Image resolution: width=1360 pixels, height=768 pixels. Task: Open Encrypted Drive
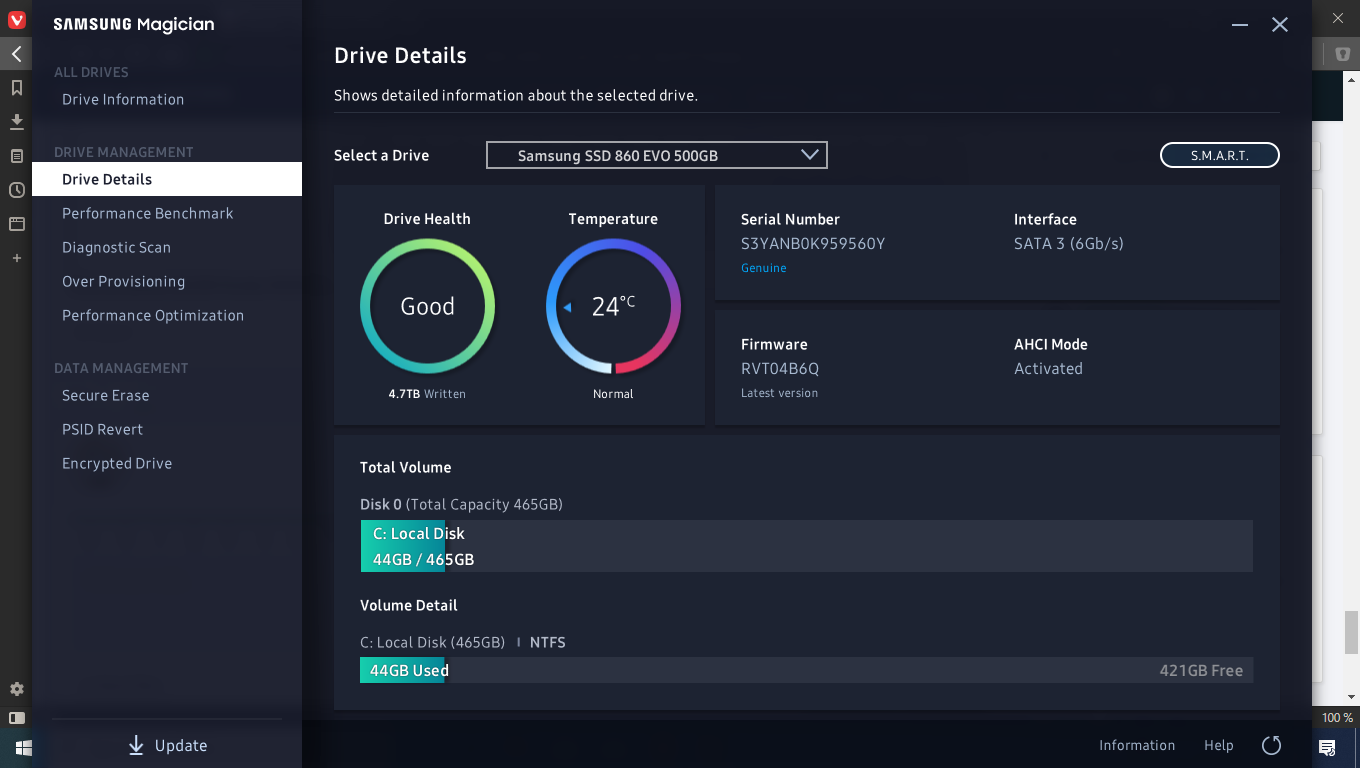tap(117, 463)
